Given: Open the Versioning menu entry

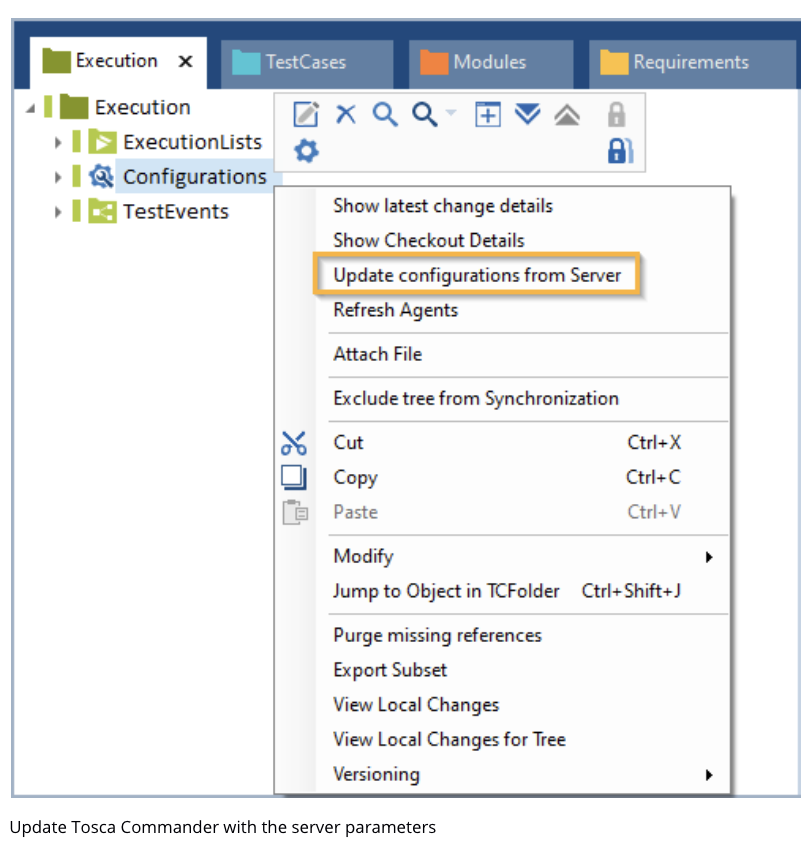Looking at the screenshot, I should [503, 774].
